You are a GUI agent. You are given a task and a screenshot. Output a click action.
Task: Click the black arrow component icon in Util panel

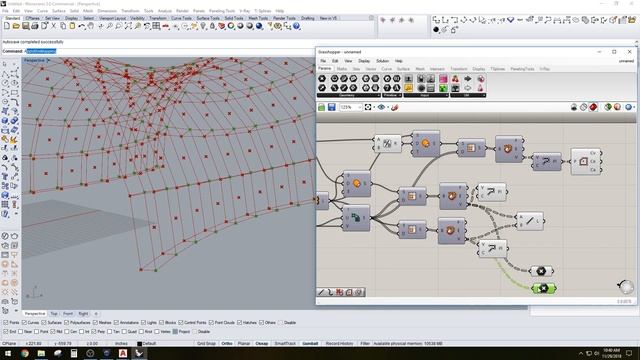click(x=468, y=78)
